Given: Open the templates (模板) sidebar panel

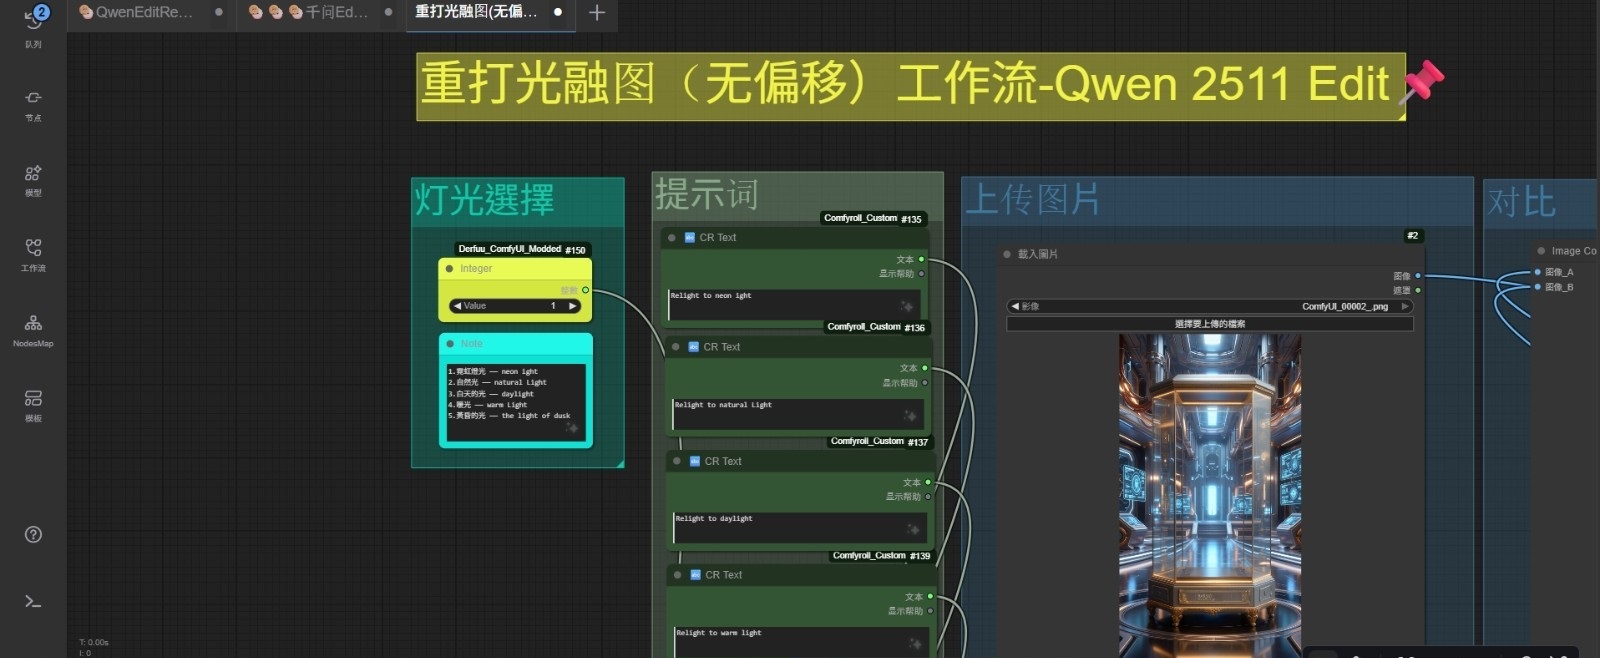Looking at the screenshot, I should click(x=33, y=405).
